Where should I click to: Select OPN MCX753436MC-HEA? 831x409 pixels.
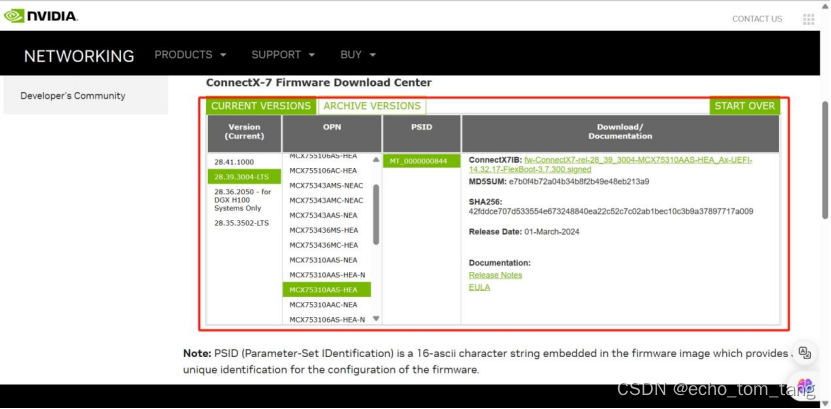click(326, 245)
